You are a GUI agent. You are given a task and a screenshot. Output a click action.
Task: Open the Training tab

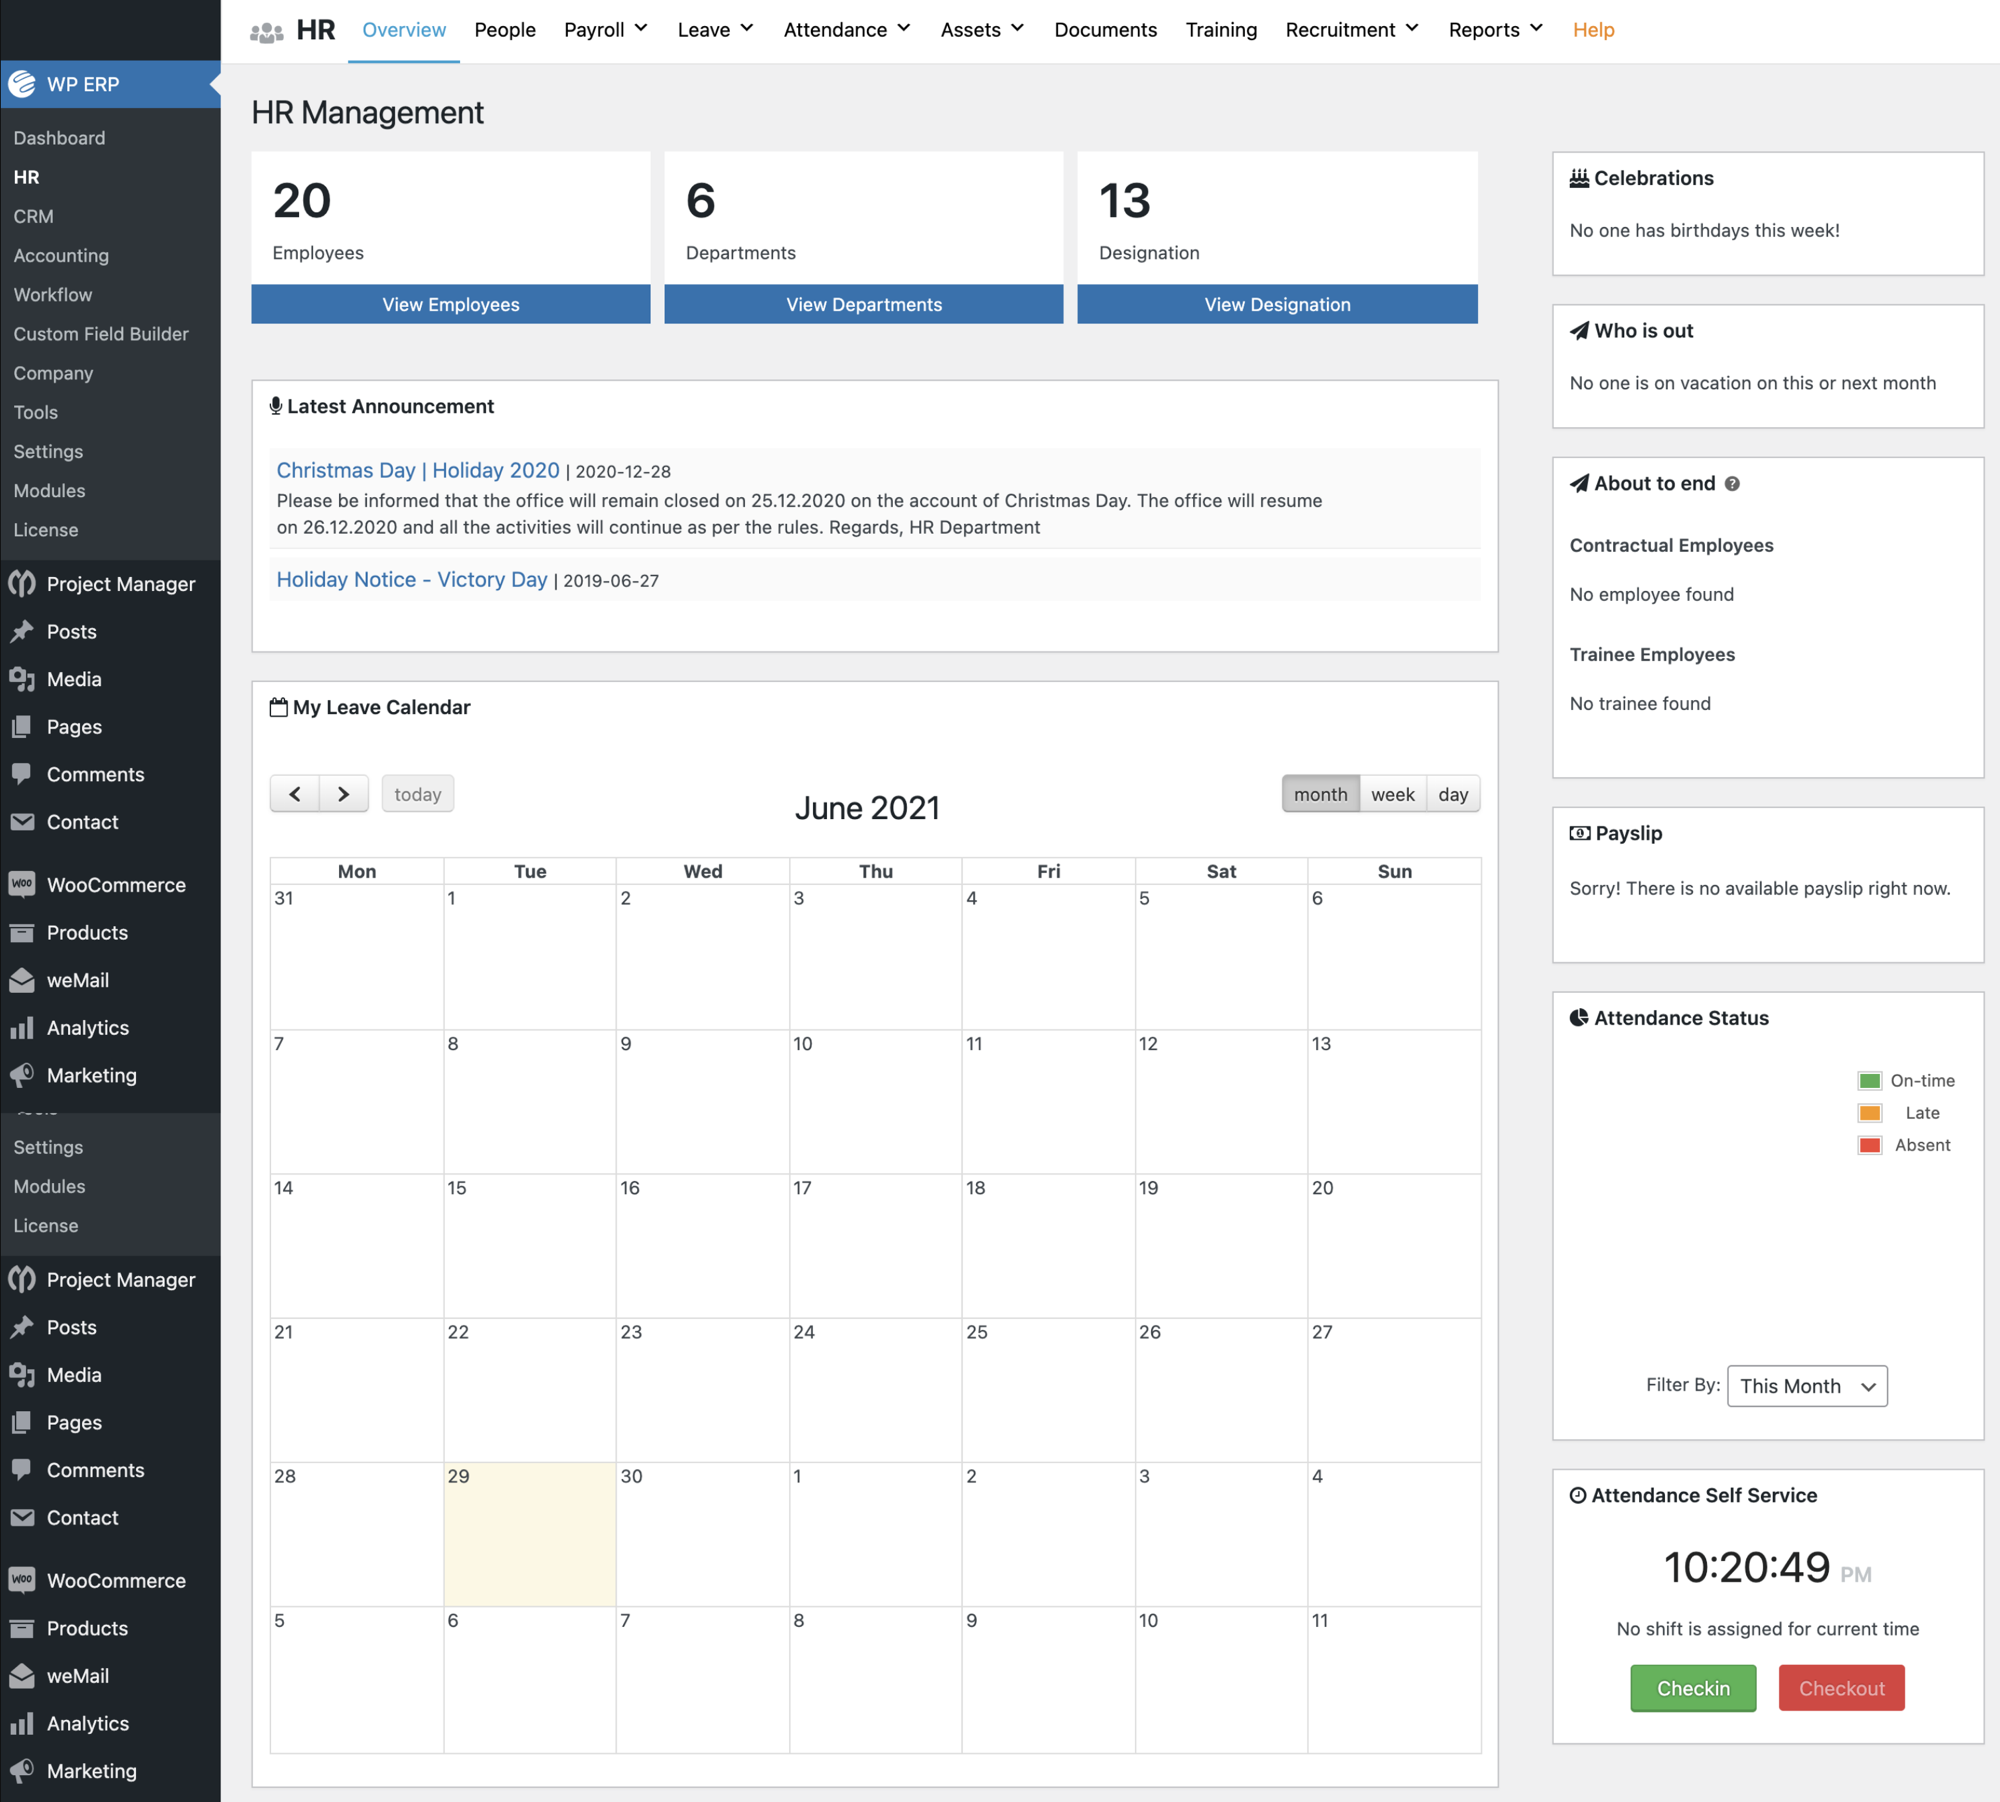[1221, 30]
